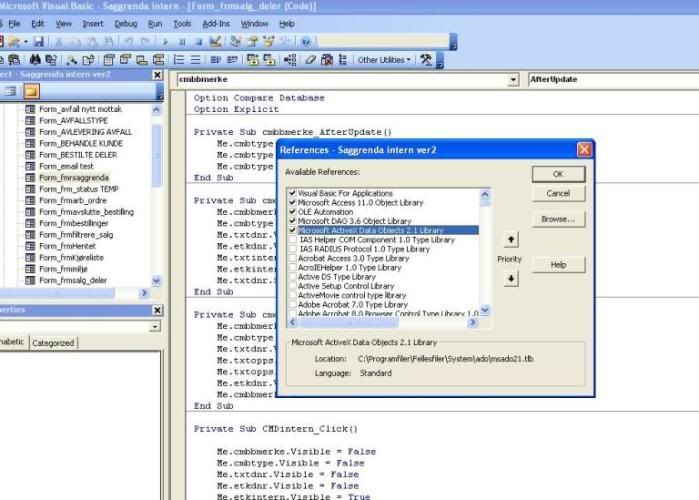Viewport: 699px width, 500px height.
Task: Move reference priority up with arrow button
Action: 512,240
